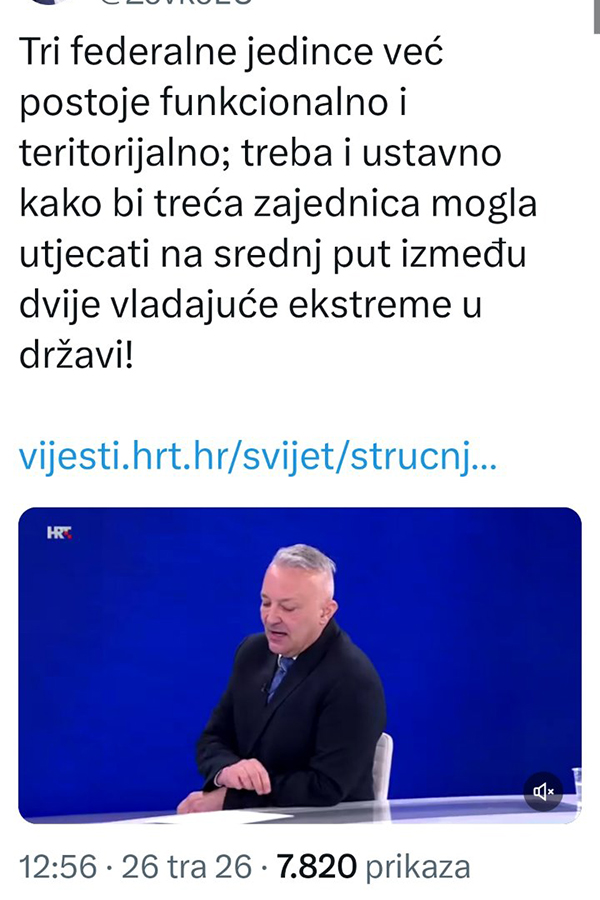
Task: Unmute the video with the speaker icon
Action: [x=543, y=792]
